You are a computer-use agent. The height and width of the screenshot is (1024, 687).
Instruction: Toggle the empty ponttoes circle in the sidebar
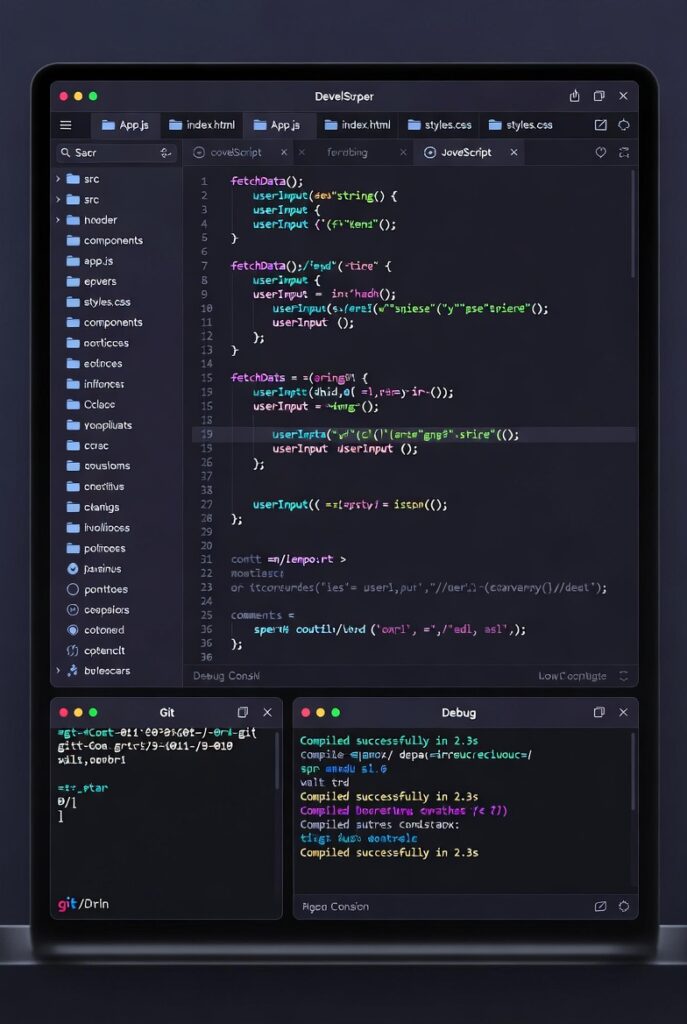(72, 589)
